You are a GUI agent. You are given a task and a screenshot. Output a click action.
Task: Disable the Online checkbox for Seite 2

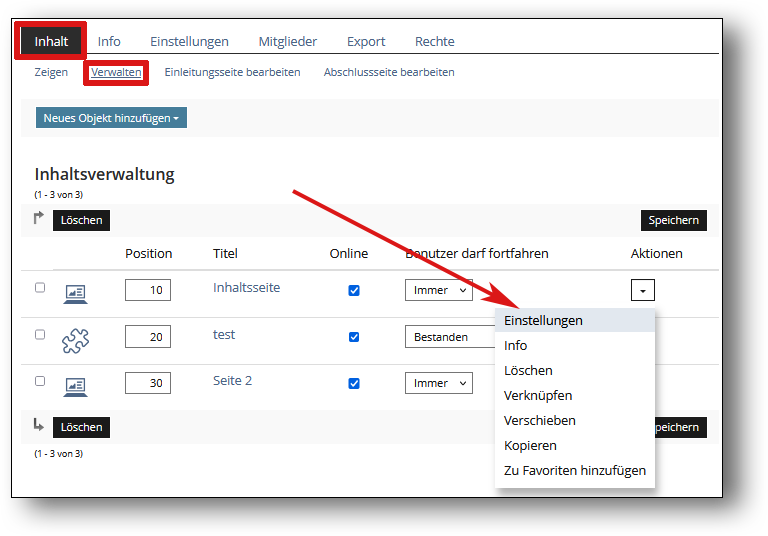pos(354,383)
